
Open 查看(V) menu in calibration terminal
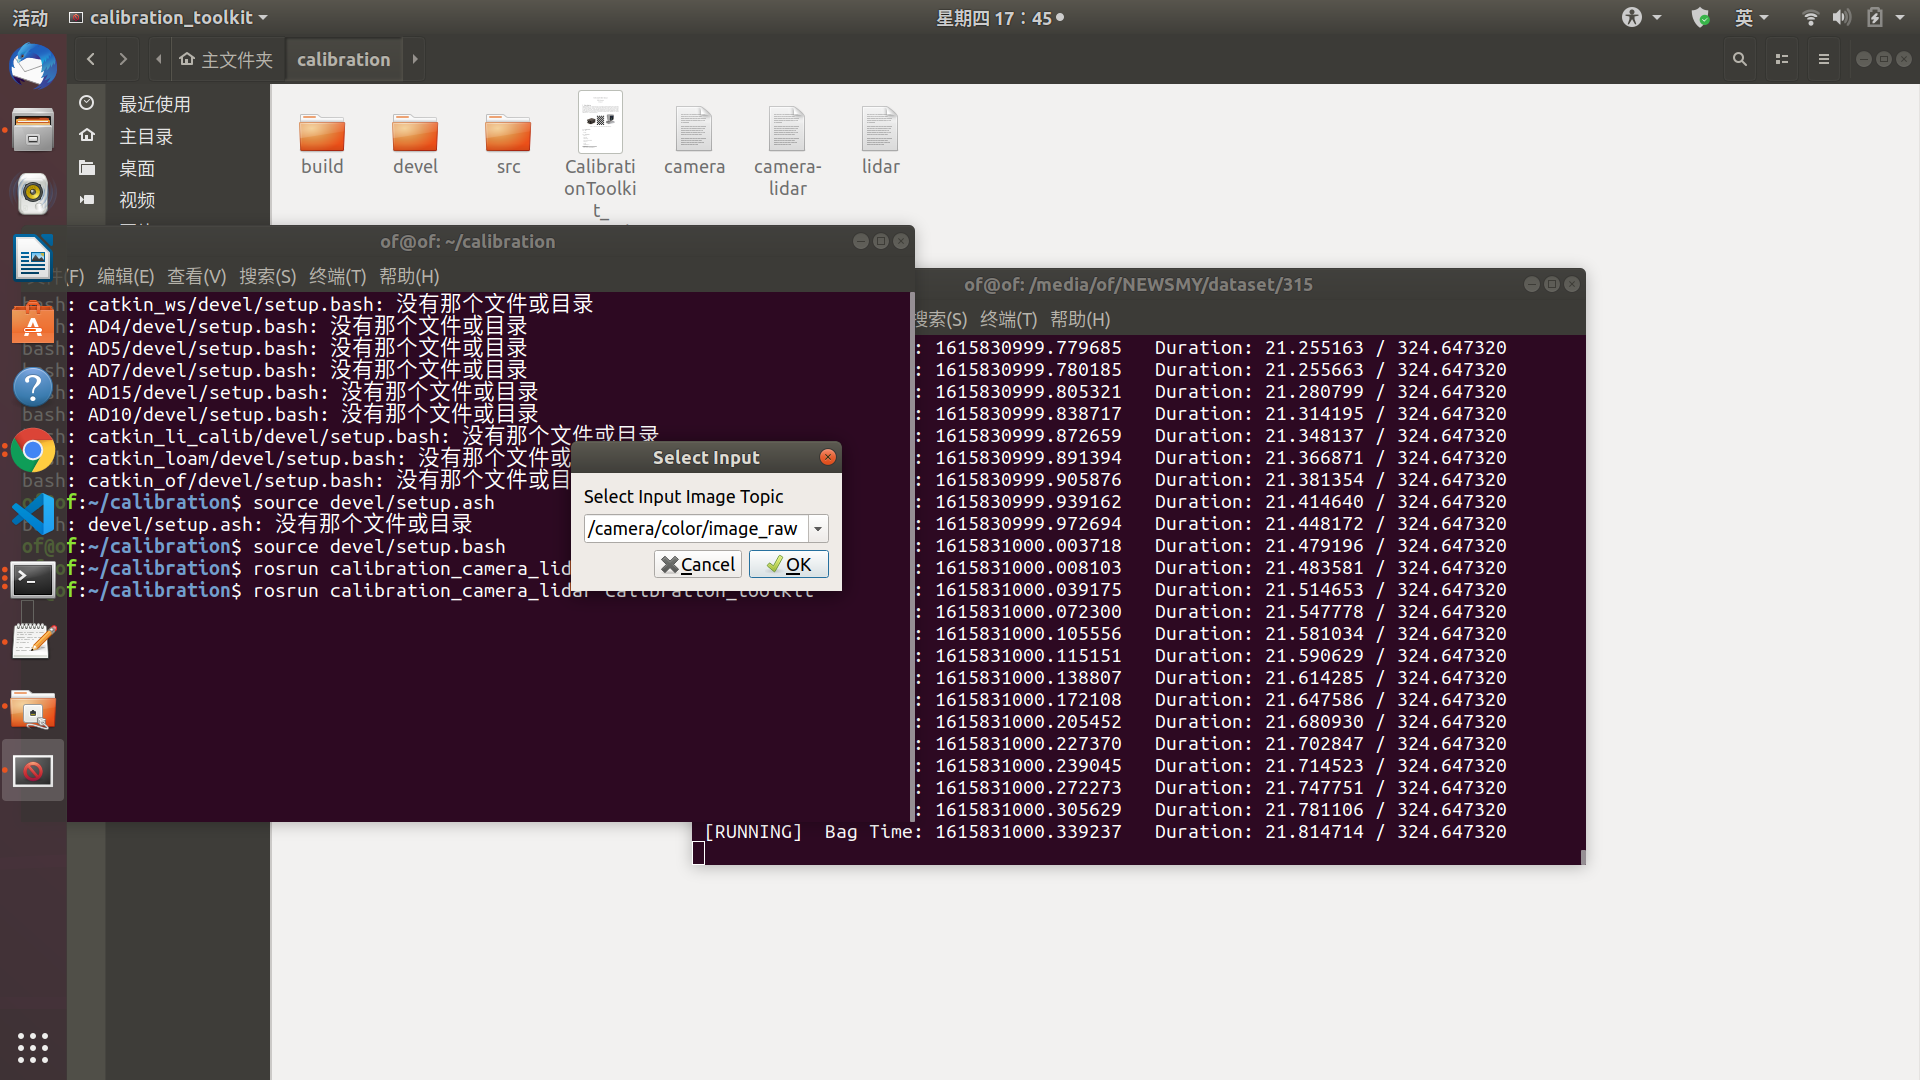[196, 276]
